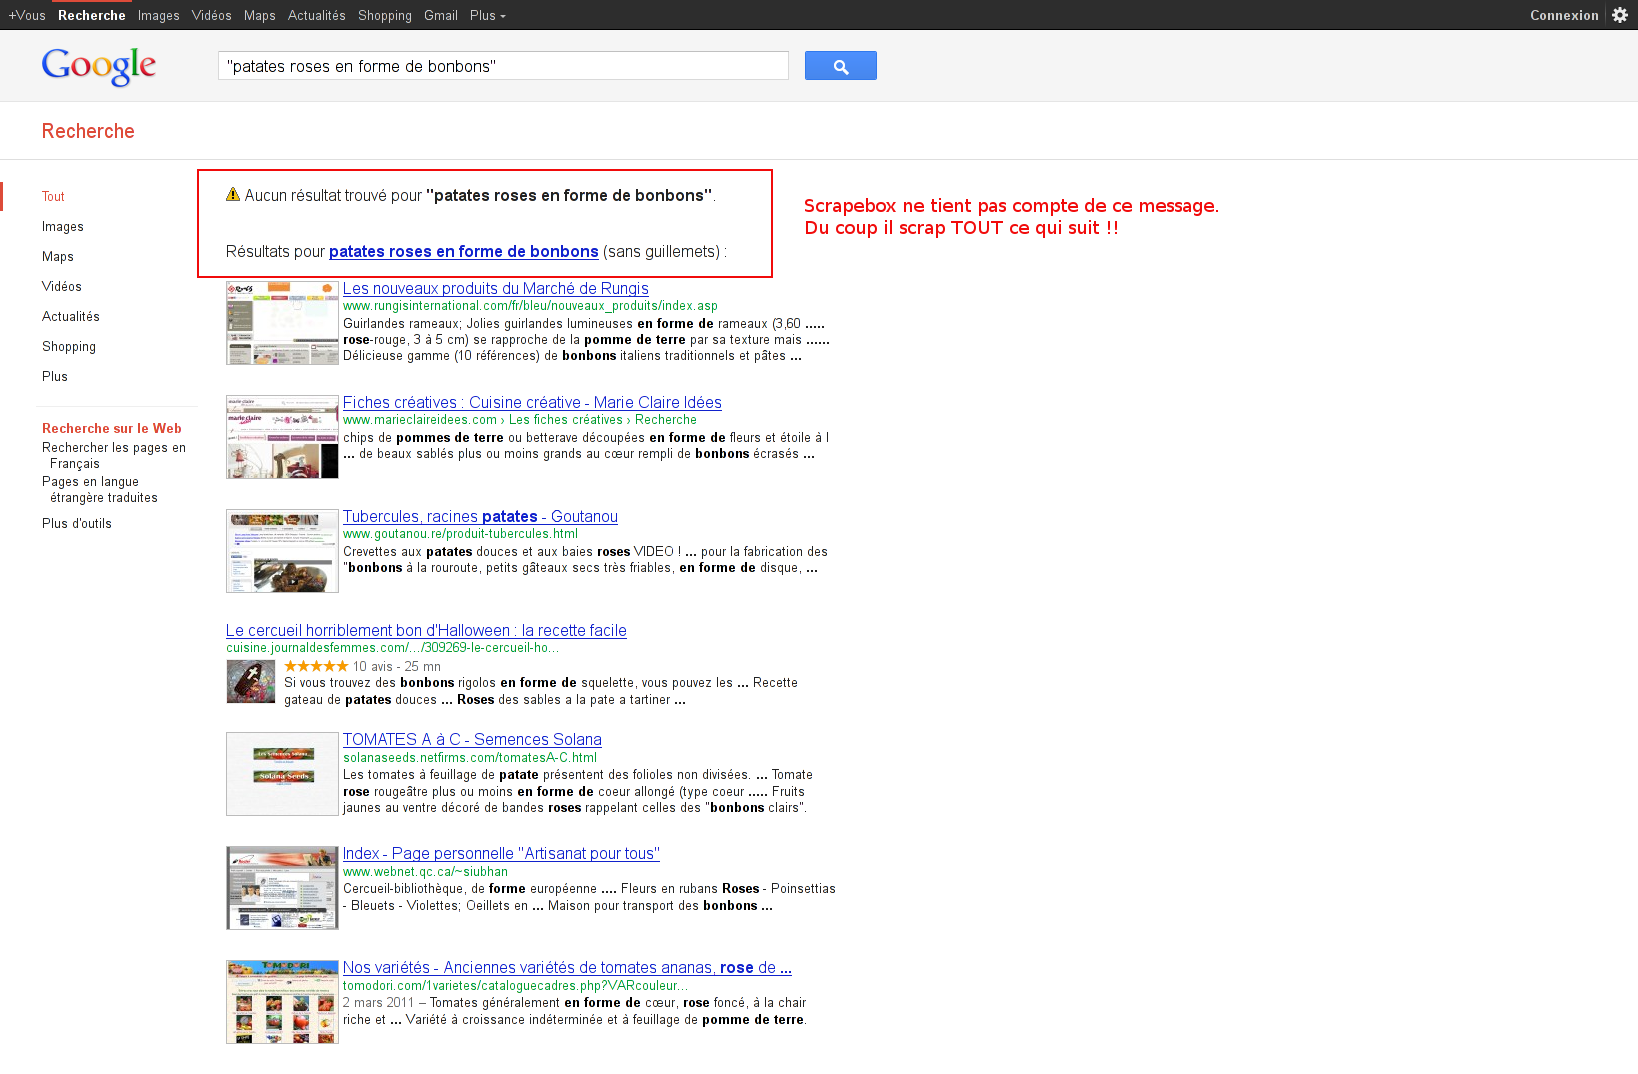Viewport: 1638px width, 1074px height.
Task: Open Tubercules, racines patates - Goutanou result
Action: pyautogui.click(x=480, y=517)
